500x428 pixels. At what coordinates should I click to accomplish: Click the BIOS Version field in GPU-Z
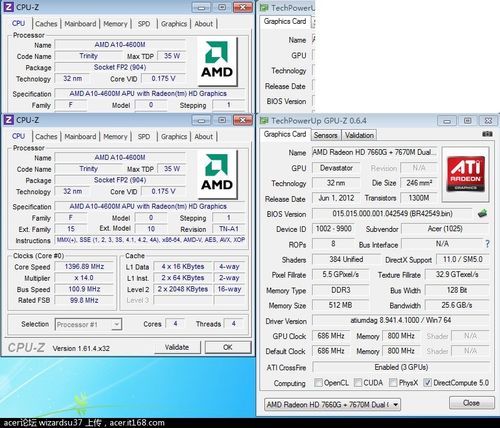click(x=392, y=214)
